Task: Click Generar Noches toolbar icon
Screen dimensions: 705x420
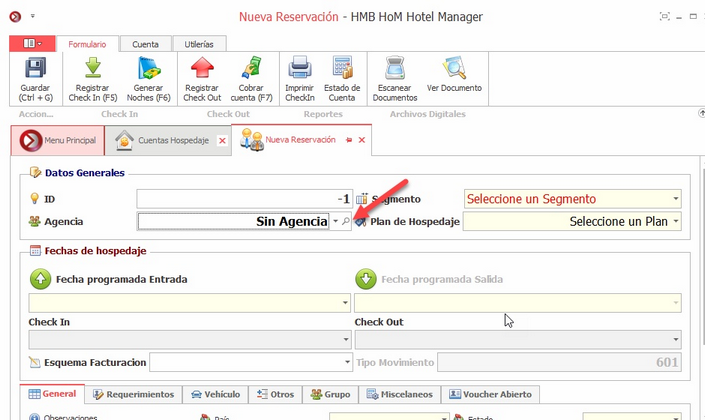Action: pyautogui.click(x=147, y=69)
